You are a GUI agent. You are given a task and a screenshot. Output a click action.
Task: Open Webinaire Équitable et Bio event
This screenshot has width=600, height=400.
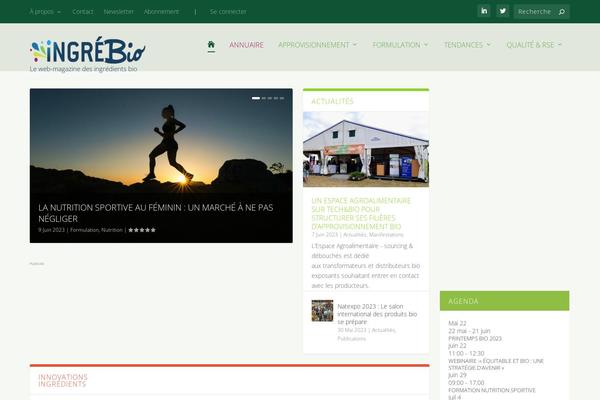pyautogui.click(x=496, y=364)
